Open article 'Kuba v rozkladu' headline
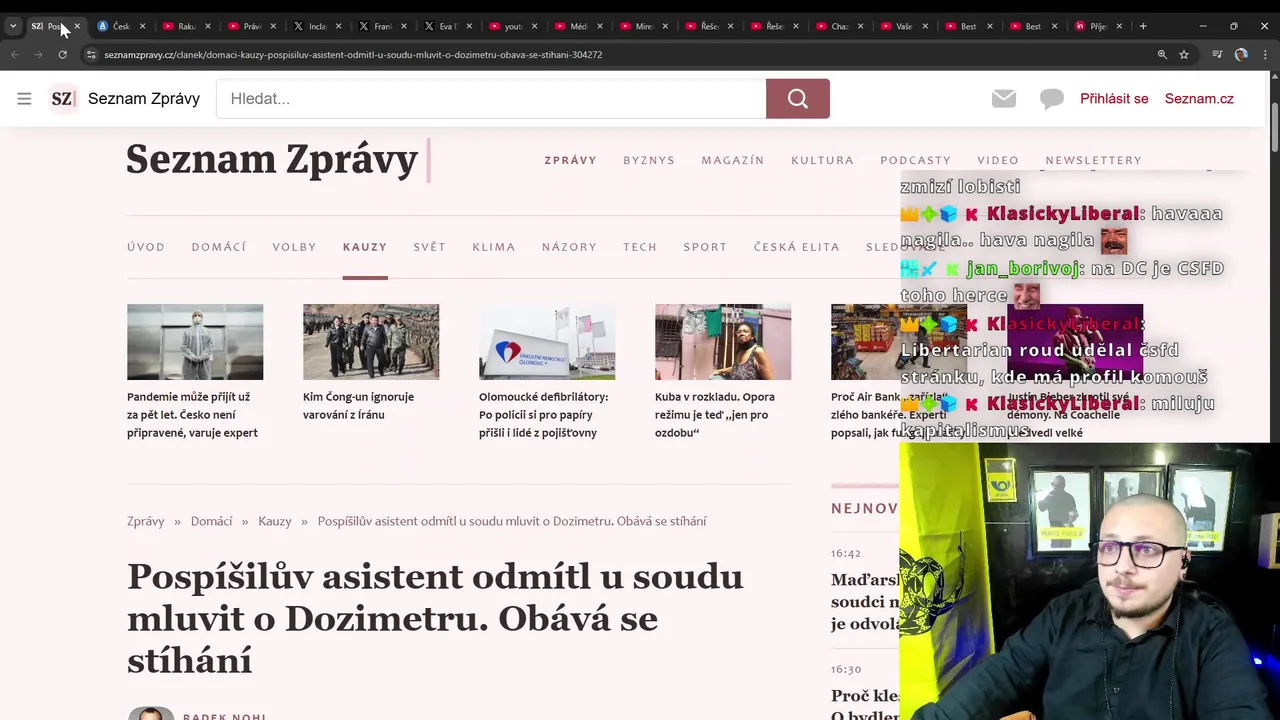The height and width of the screenshot is (720, 1280). point(715,415)
